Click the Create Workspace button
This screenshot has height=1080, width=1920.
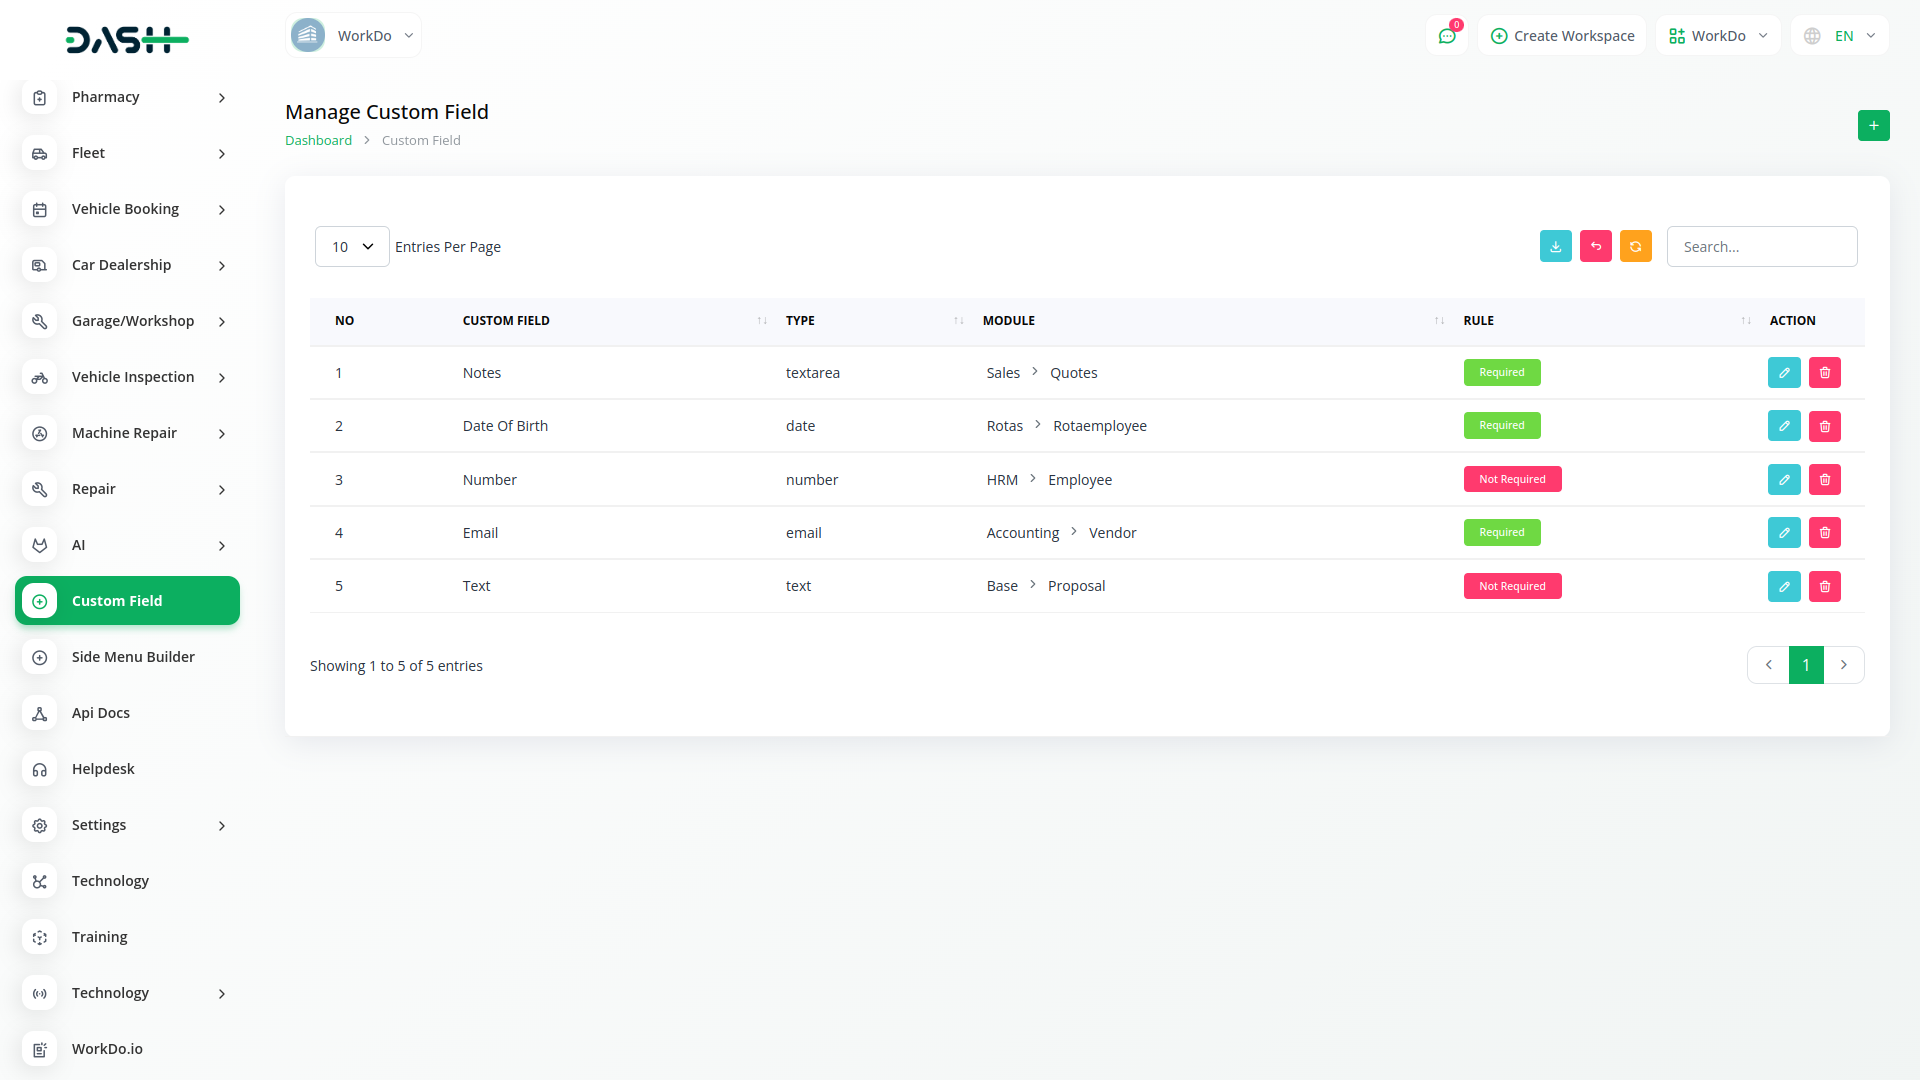[x=1561, y=35]
